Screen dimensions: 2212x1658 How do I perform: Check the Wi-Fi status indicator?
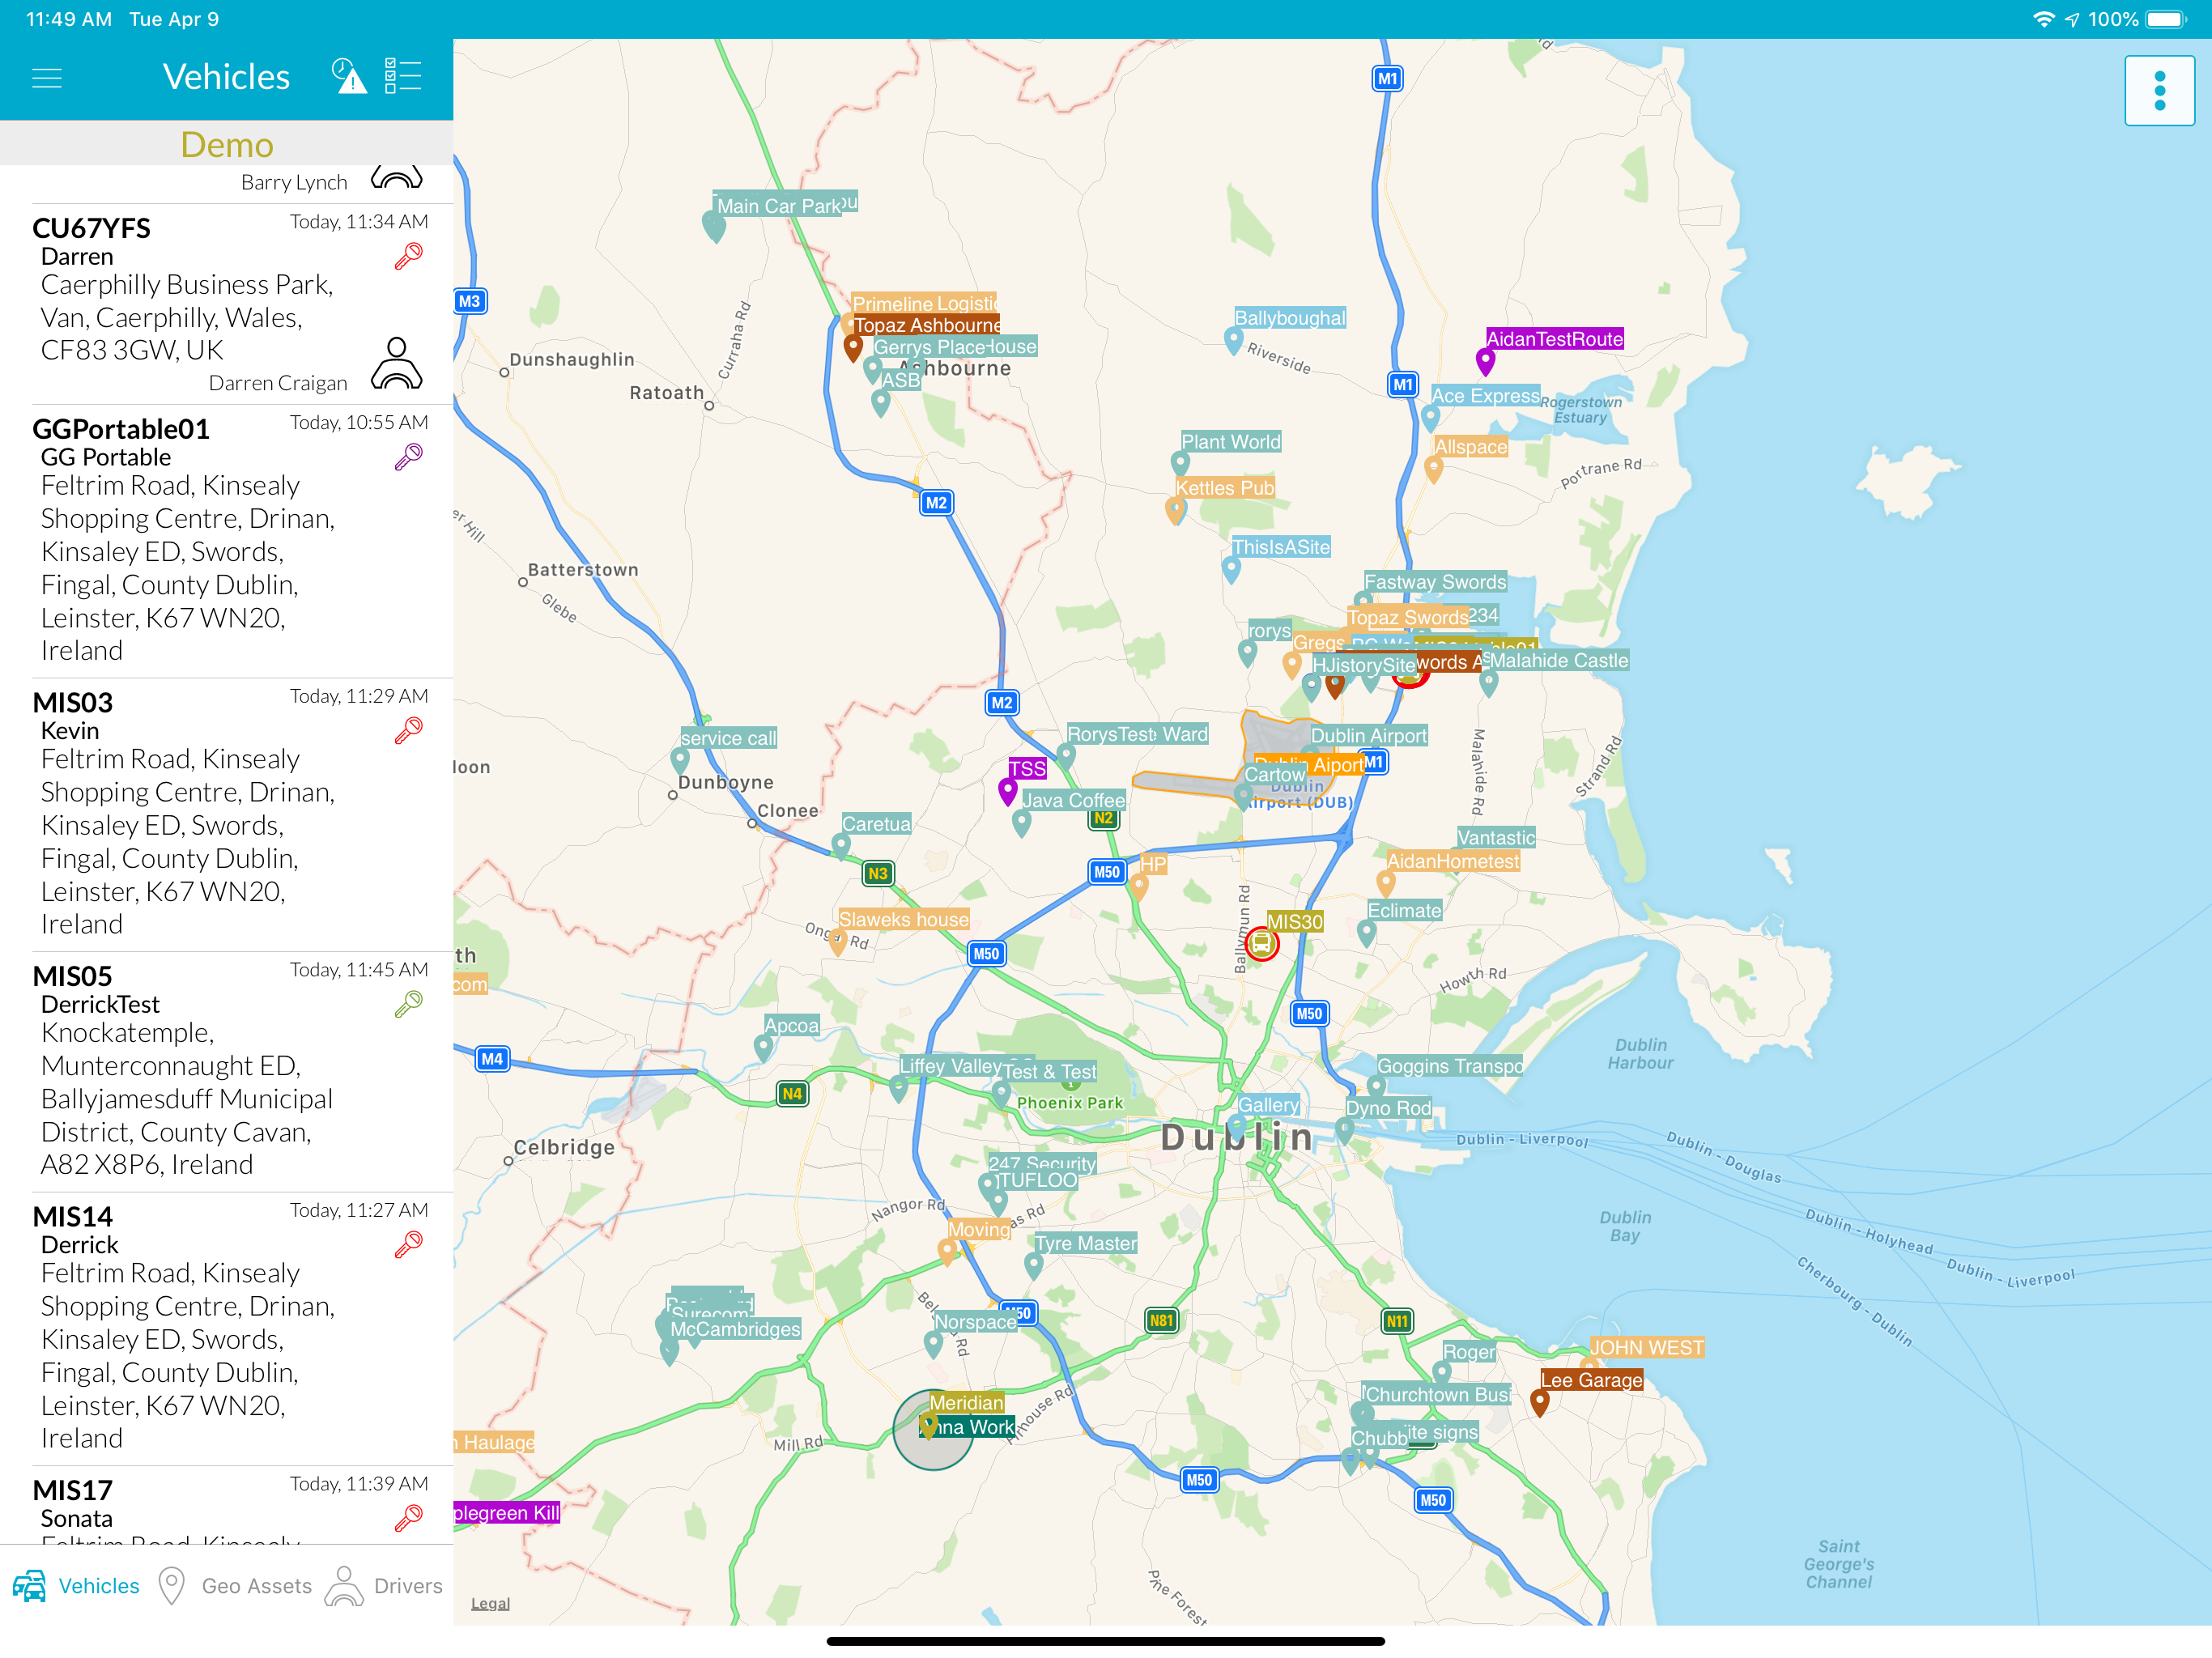[2044, 19]
